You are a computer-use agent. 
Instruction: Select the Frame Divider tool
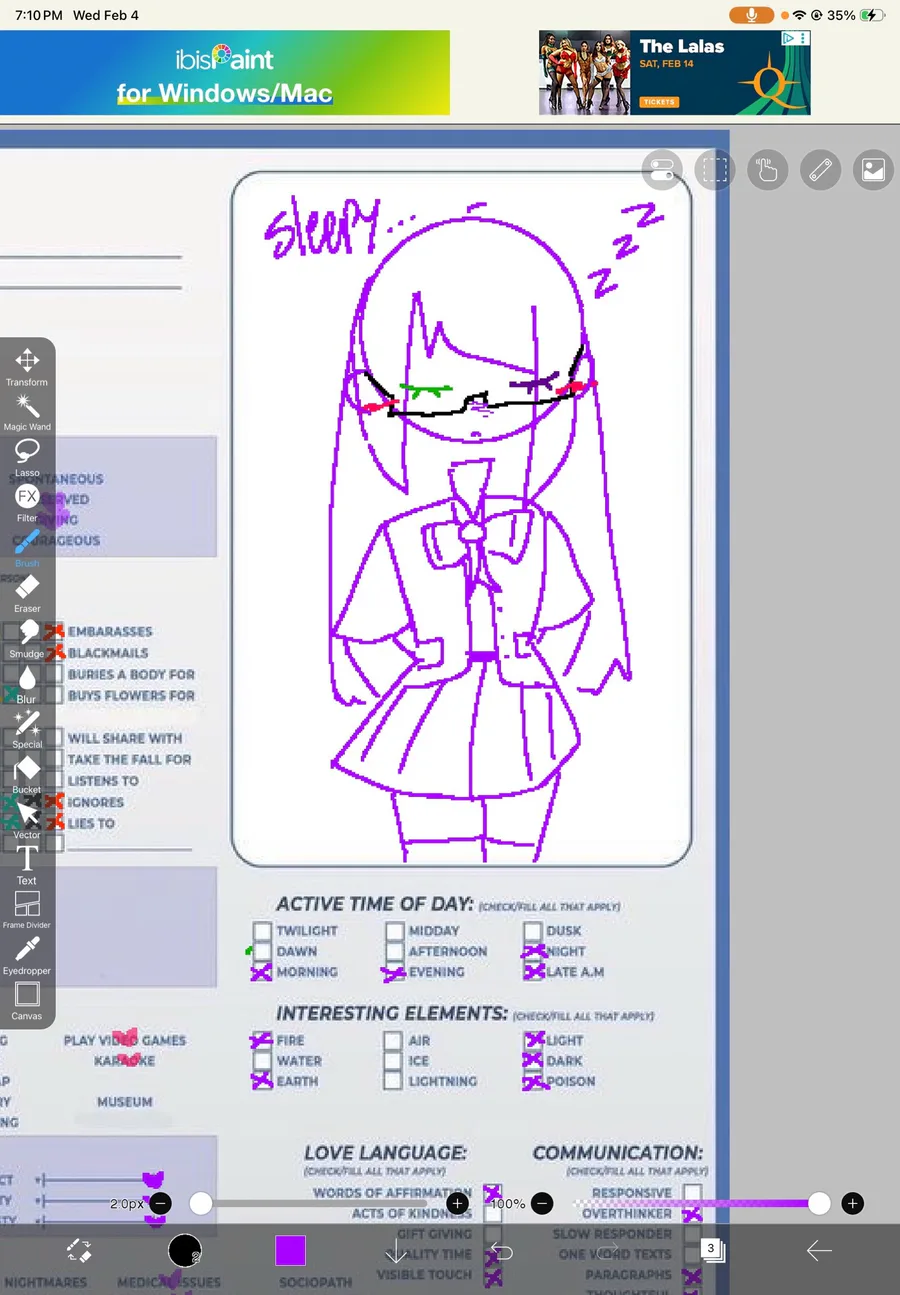coord(27,909)
